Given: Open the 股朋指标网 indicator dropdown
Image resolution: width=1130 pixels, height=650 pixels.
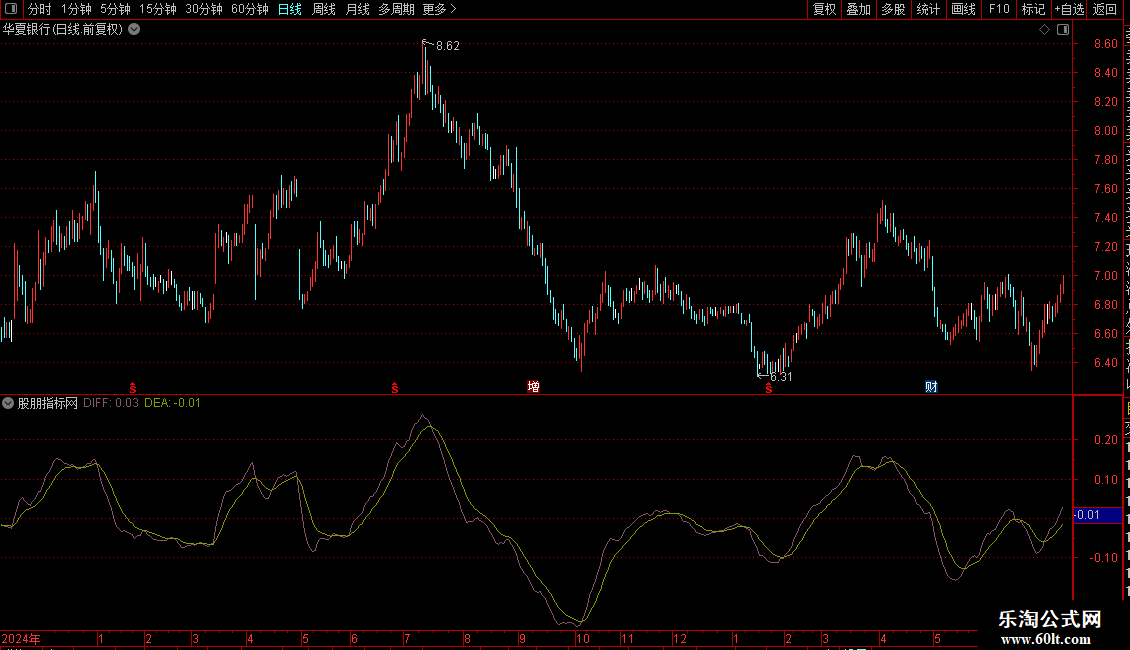Looking at the screenshot, I should pyautogui.click(x=8, y=404).
